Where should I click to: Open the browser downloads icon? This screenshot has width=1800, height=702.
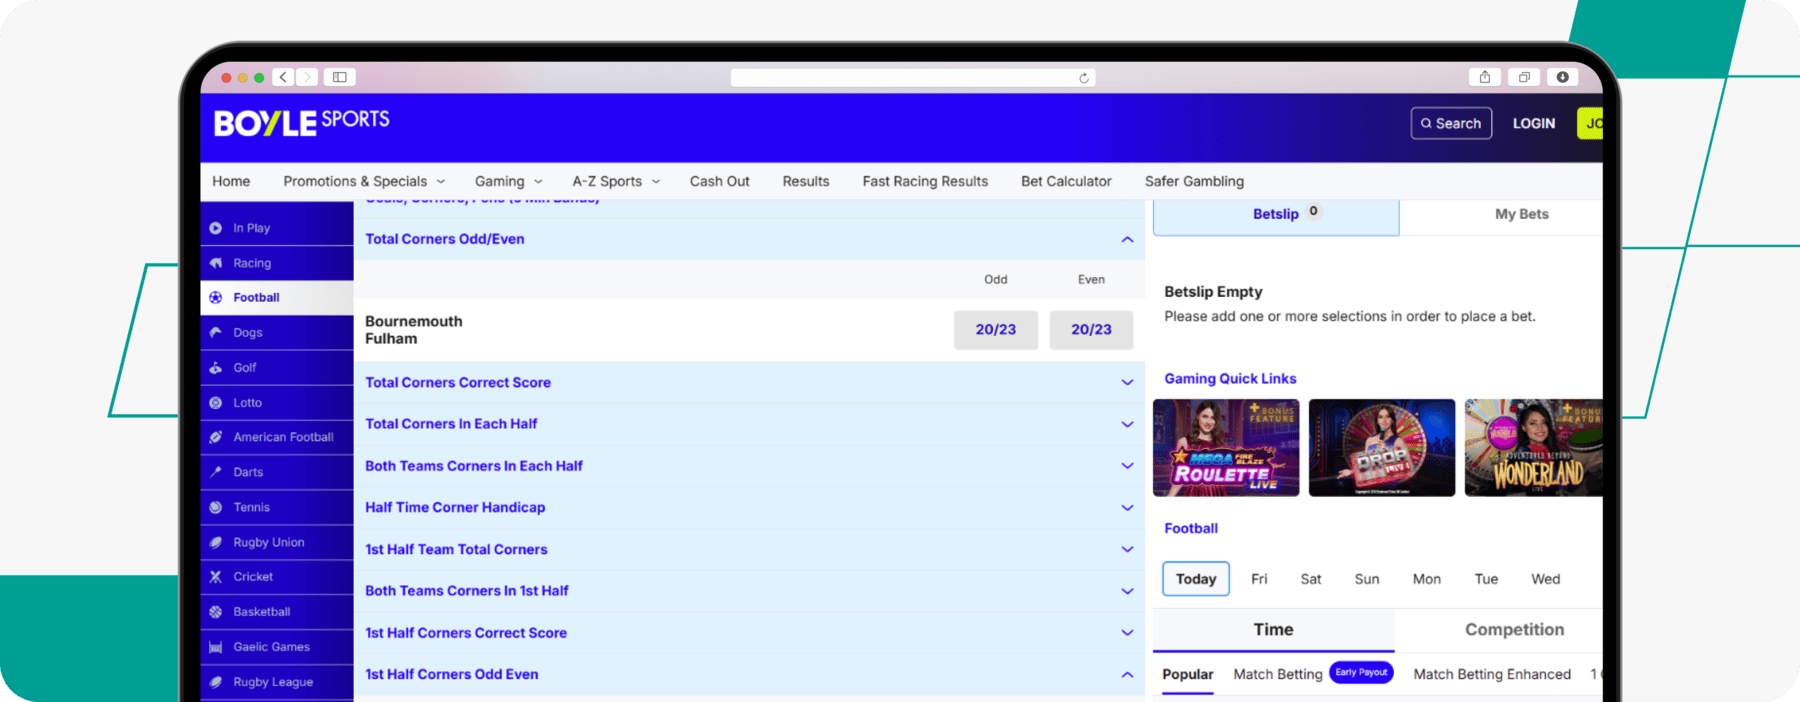click(x=1562, y=77)
